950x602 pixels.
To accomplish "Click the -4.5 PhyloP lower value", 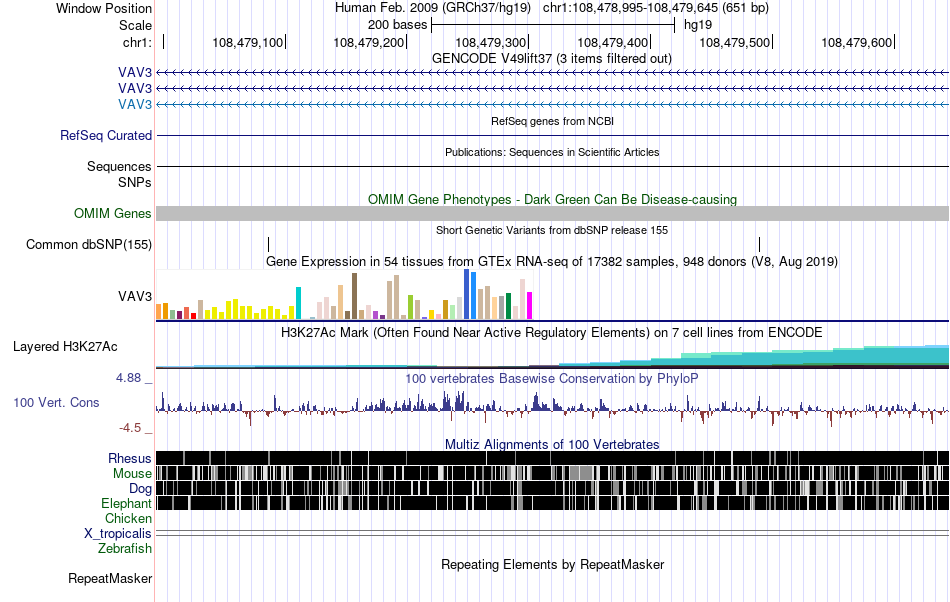I will (x=130, y=428).
